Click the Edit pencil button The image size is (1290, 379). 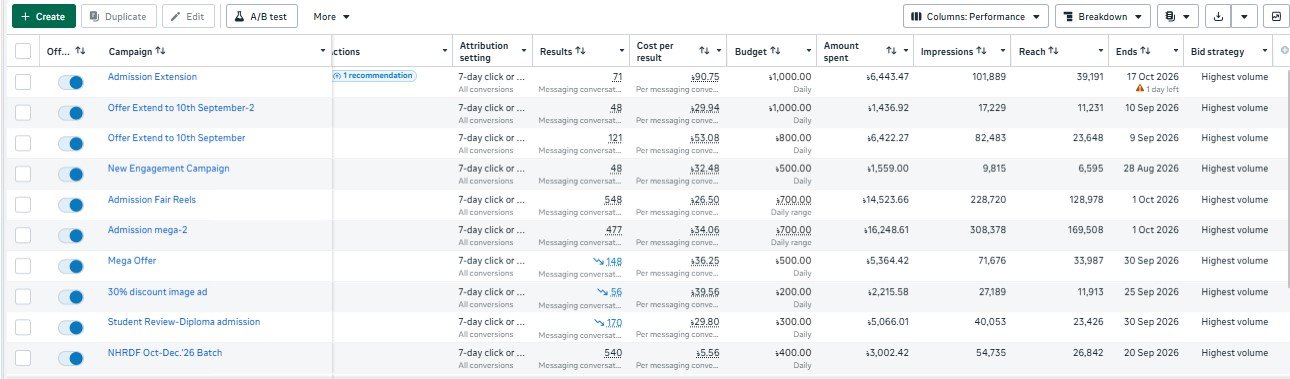click(x=188, y=16)
